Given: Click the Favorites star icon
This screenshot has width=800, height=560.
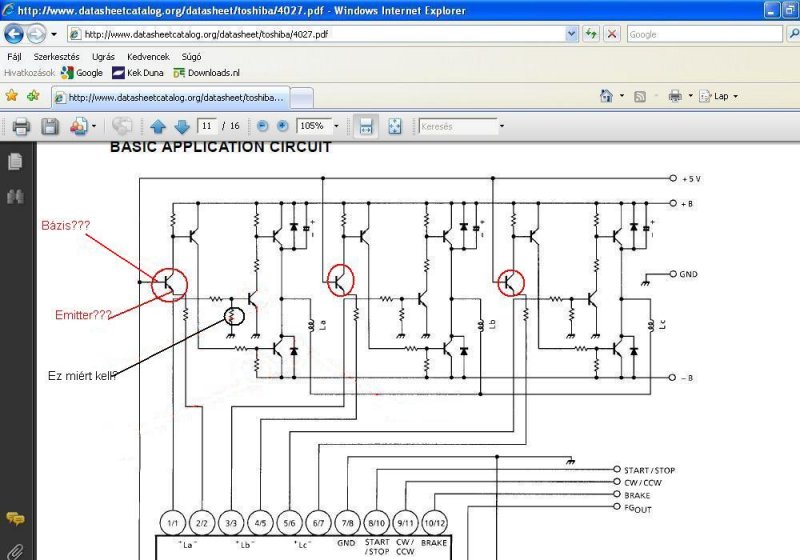Looking at the screenshot, I should tap(12, 96).
